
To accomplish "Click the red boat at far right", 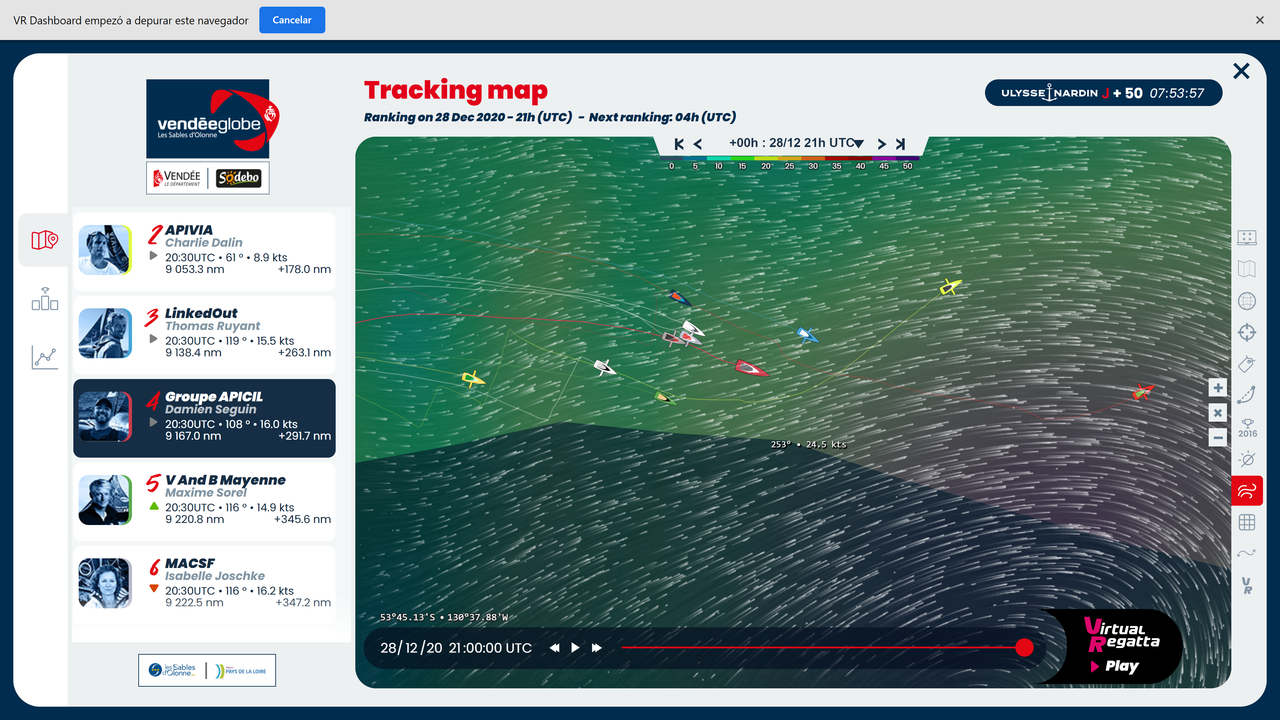I will pos(1142,392).
